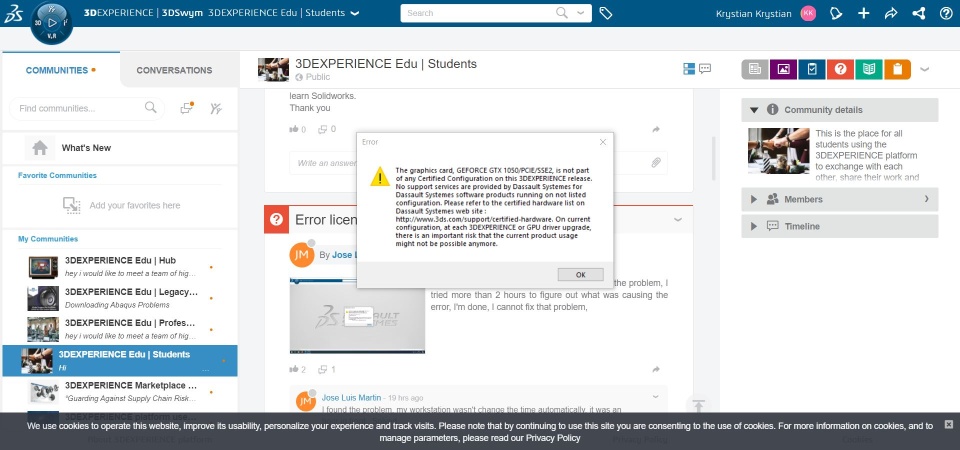Click the orange clipboard icon
The height and width of the screenshot is (450, 960).
898,69
